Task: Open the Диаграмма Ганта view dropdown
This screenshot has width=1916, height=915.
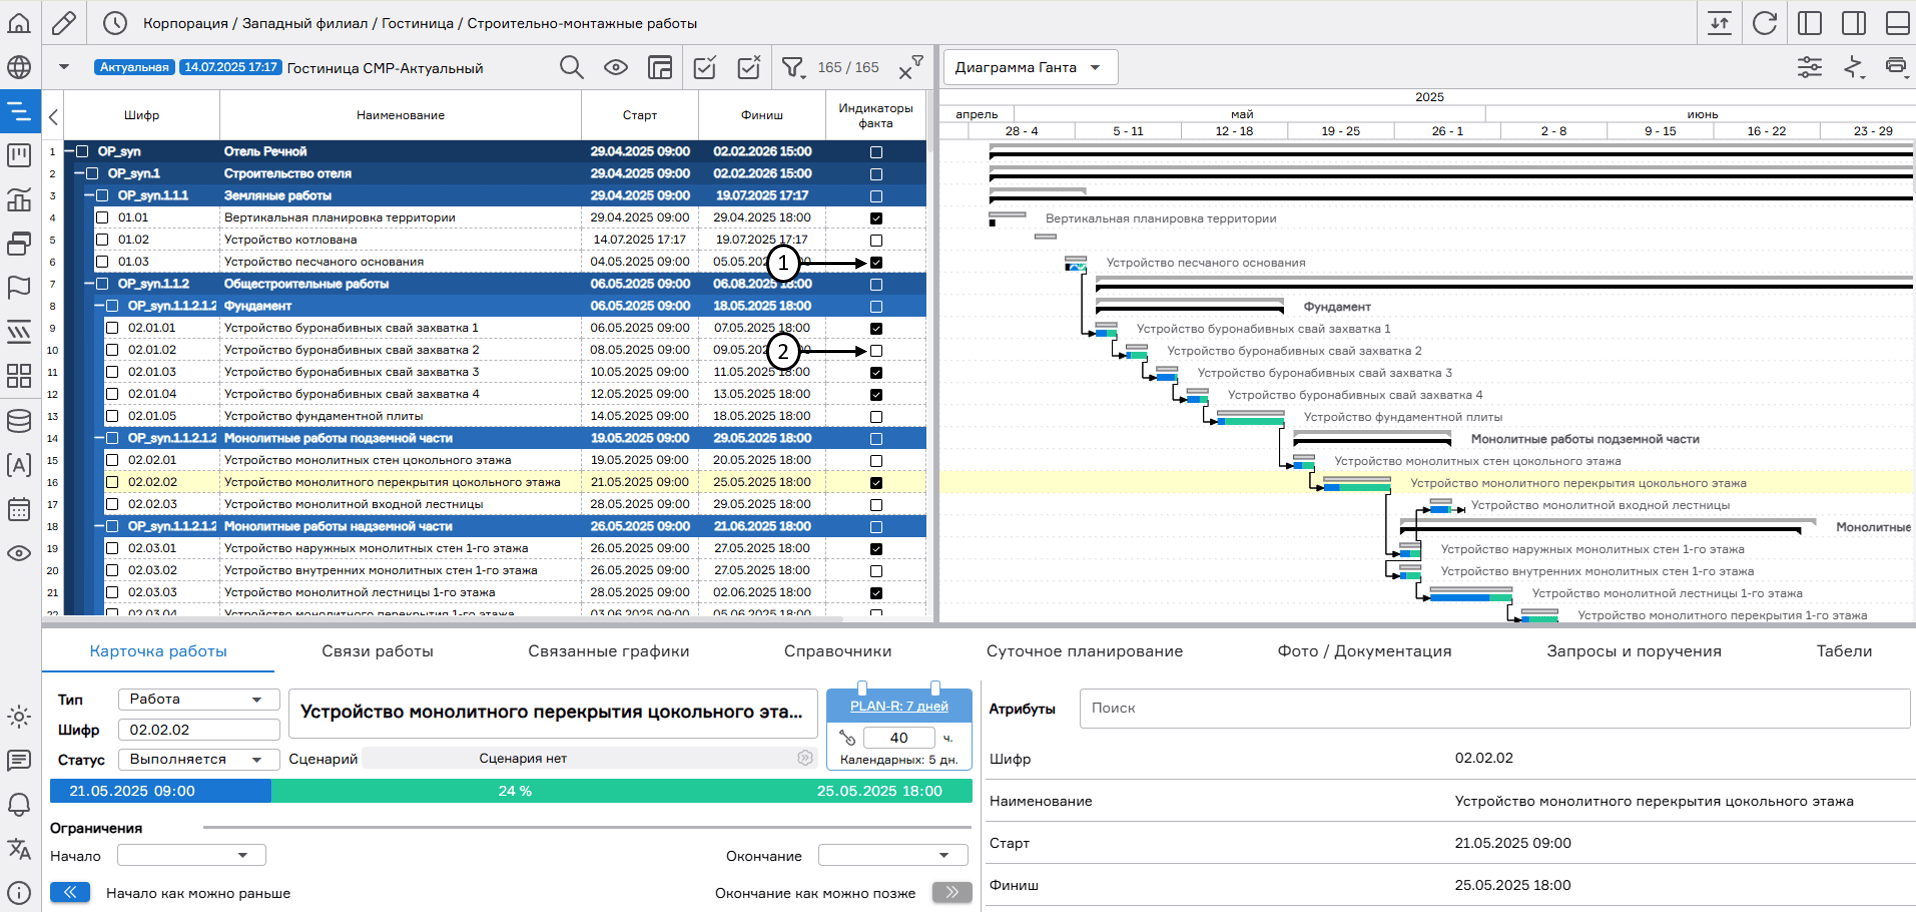Action: pyautogui.click(x=1029, y=67)
